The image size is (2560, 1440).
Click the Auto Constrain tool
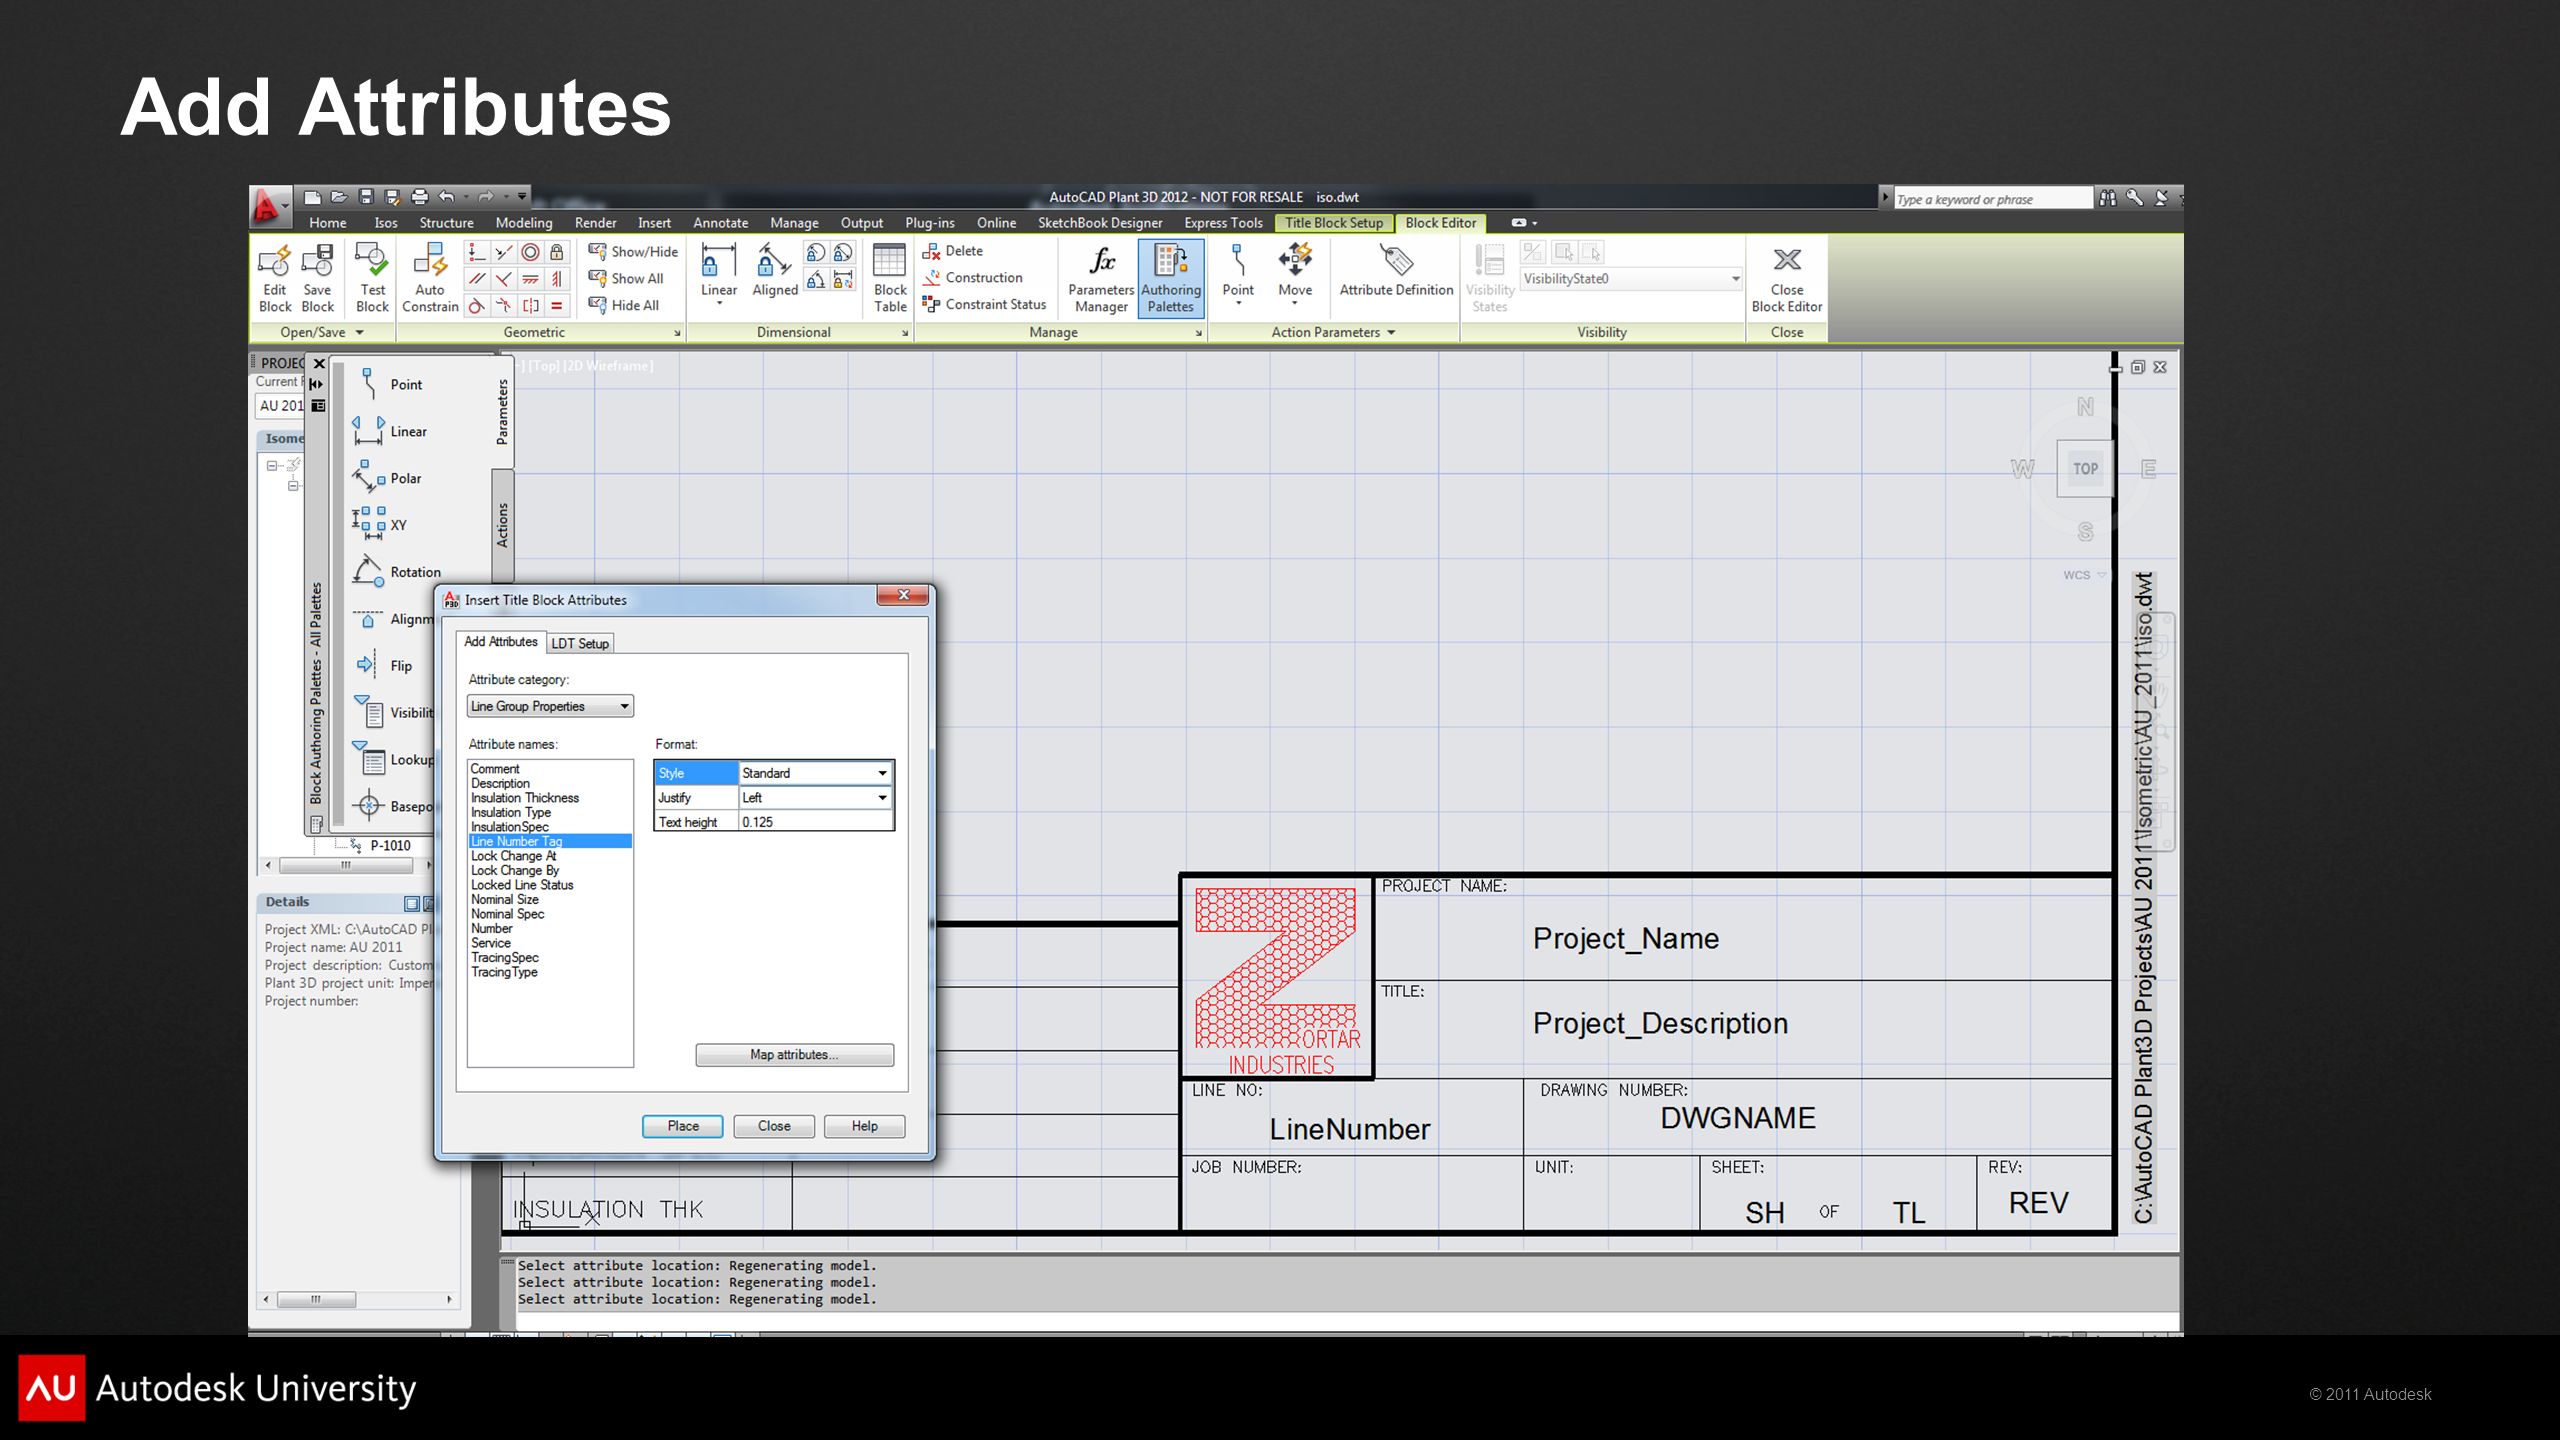pyautogui.click(x=430, y=279)
